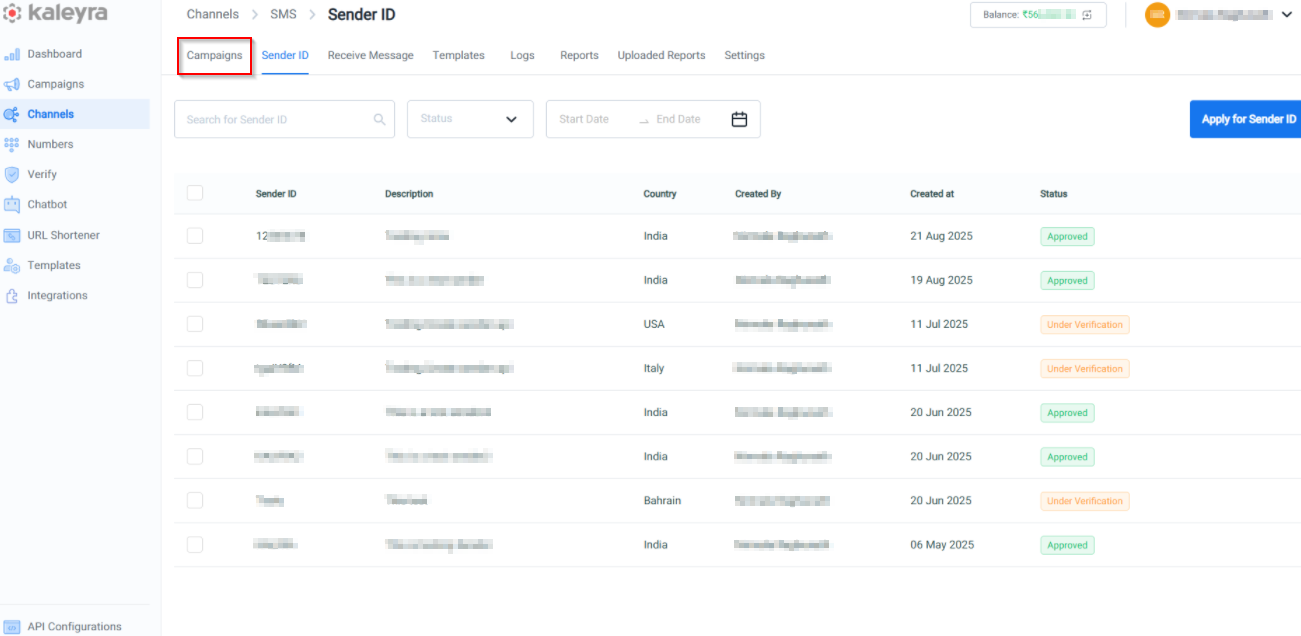Image resolution: width=1301 pixels, height=636 pixels.
Task: Select the Sender ID tab
Action: point(285,55)
